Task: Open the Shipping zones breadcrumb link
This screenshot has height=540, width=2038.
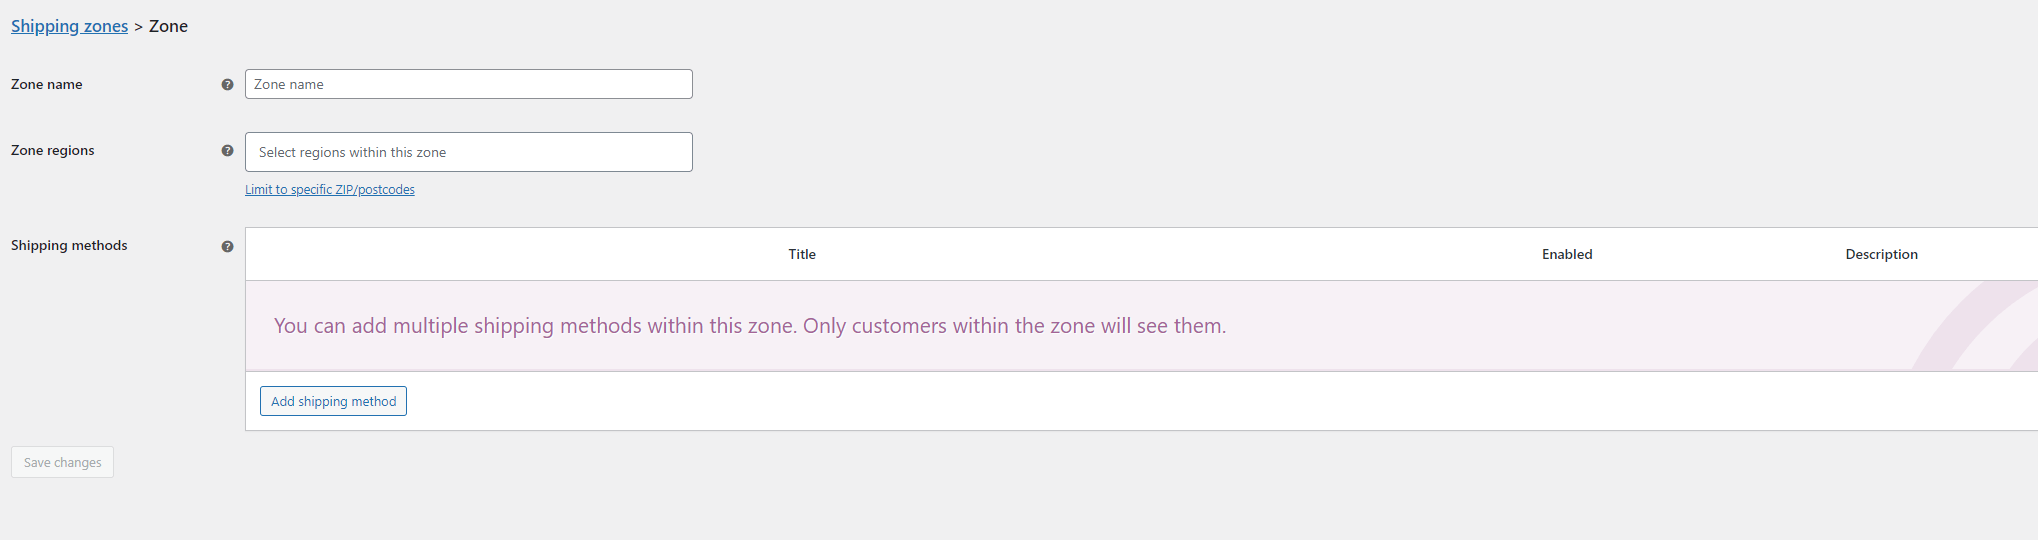Action: pos(69,26)
